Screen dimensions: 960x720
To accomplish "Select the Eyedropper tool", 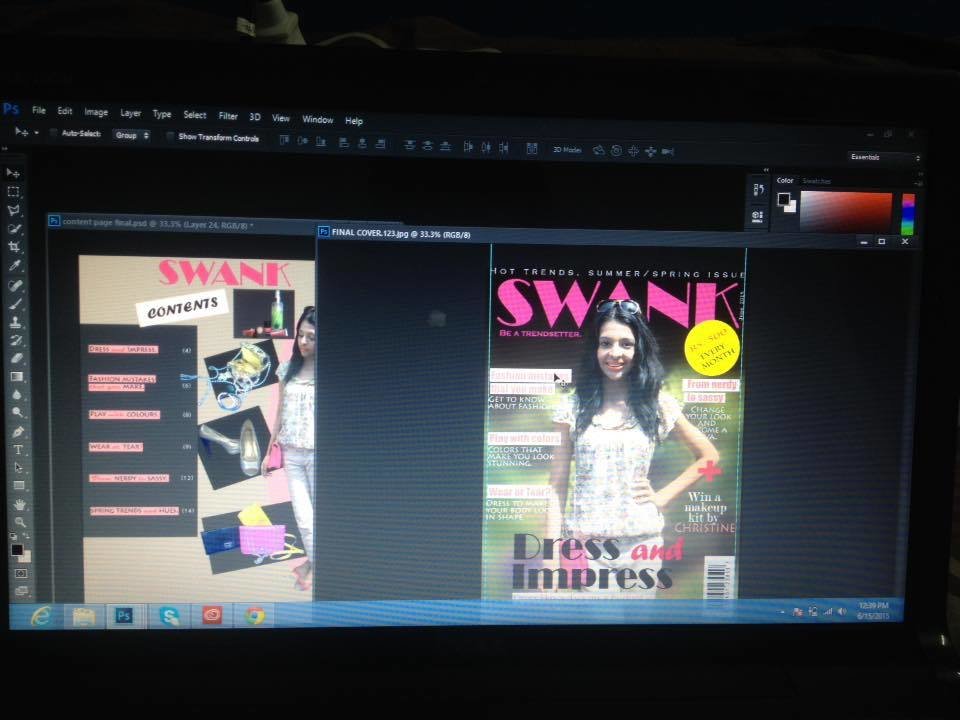I will pos(15,266).
